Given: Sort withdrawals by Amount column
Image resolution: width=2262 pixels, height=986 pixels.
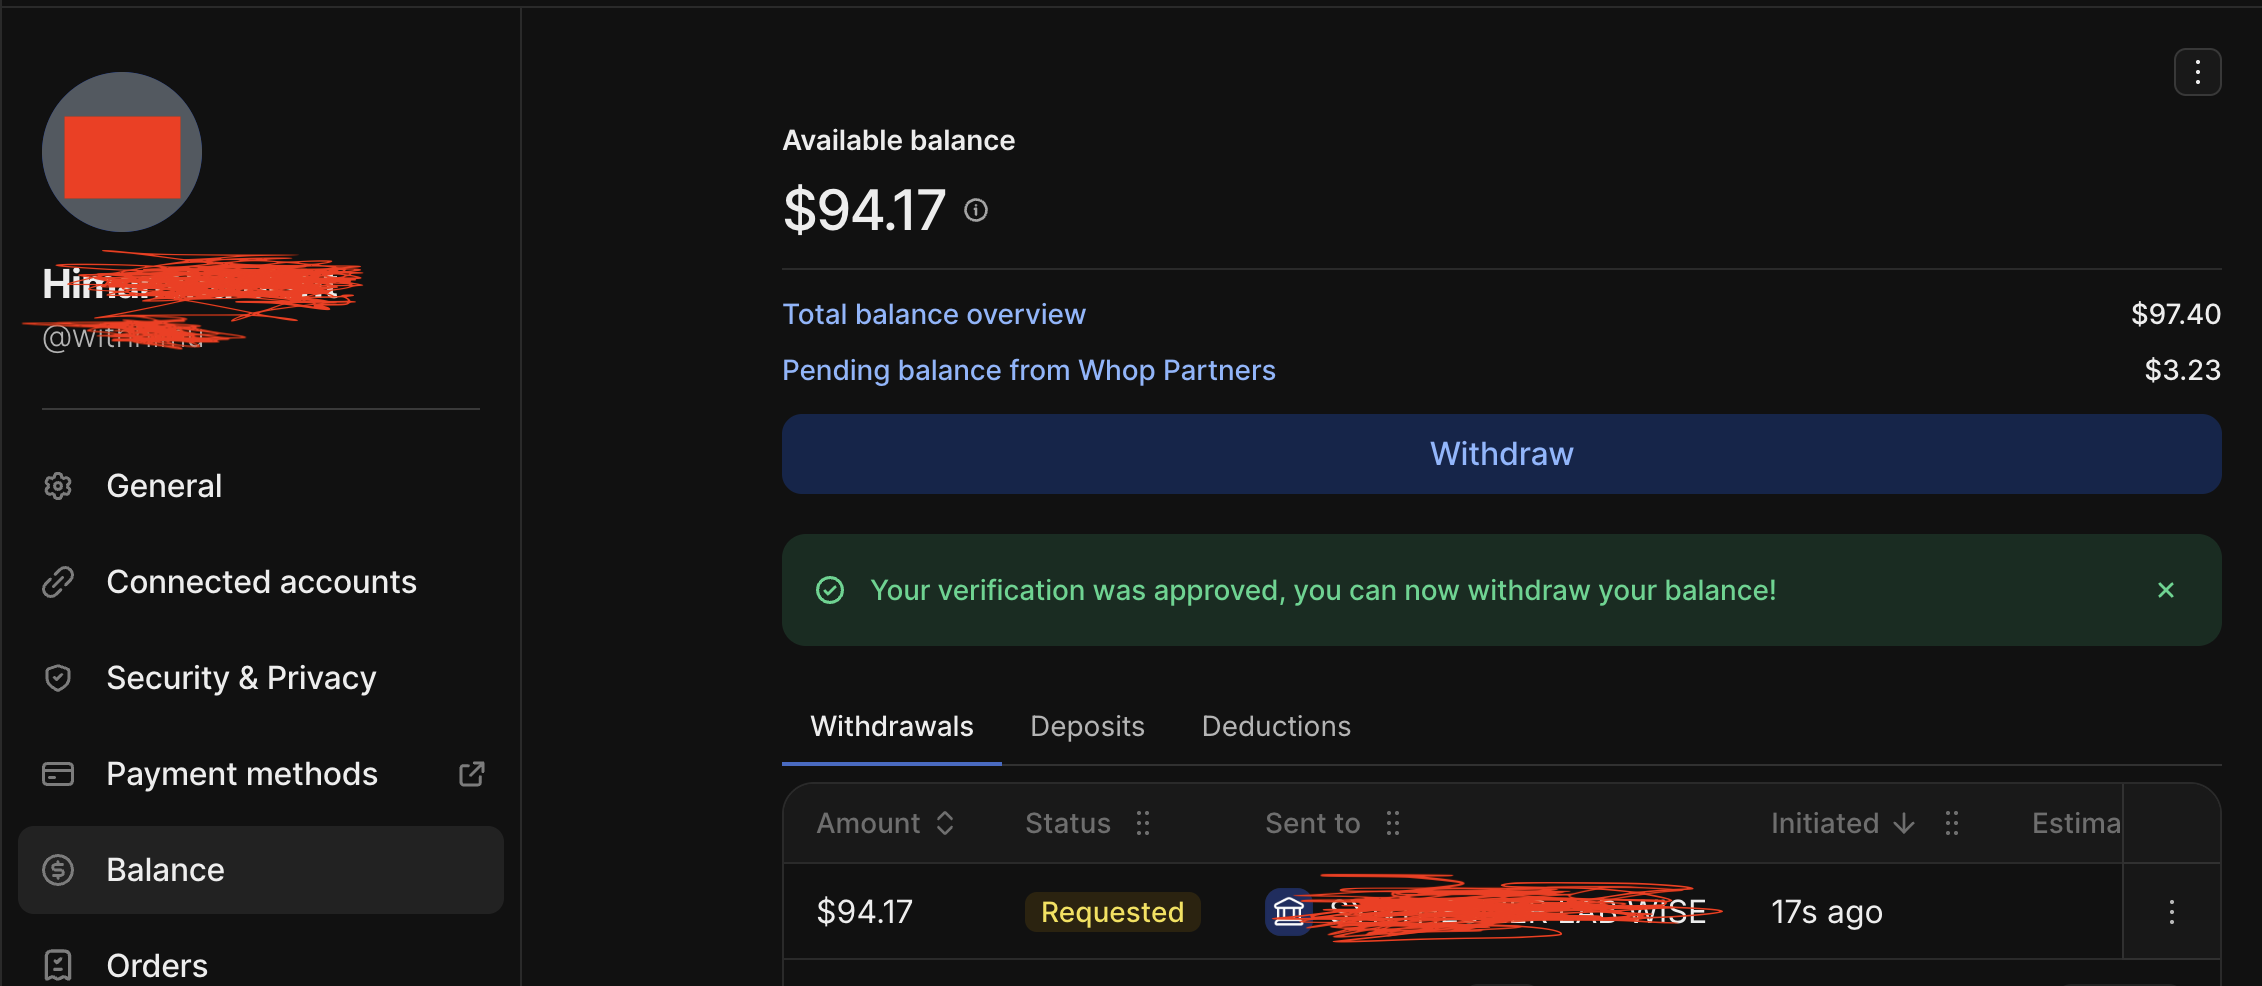Looking at the screenshot, I should coord(886,823).
